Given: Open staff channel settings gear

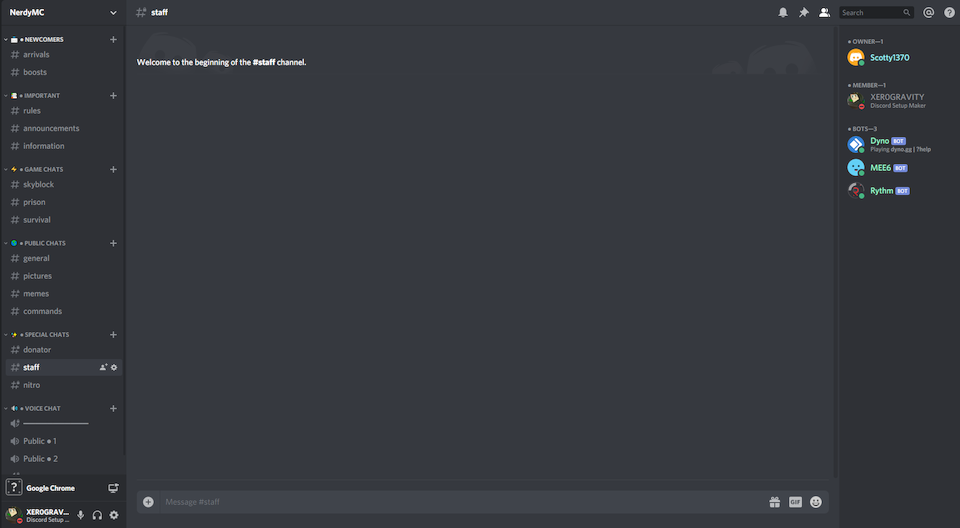Looking at the screenshot, I should coord(114,368).
